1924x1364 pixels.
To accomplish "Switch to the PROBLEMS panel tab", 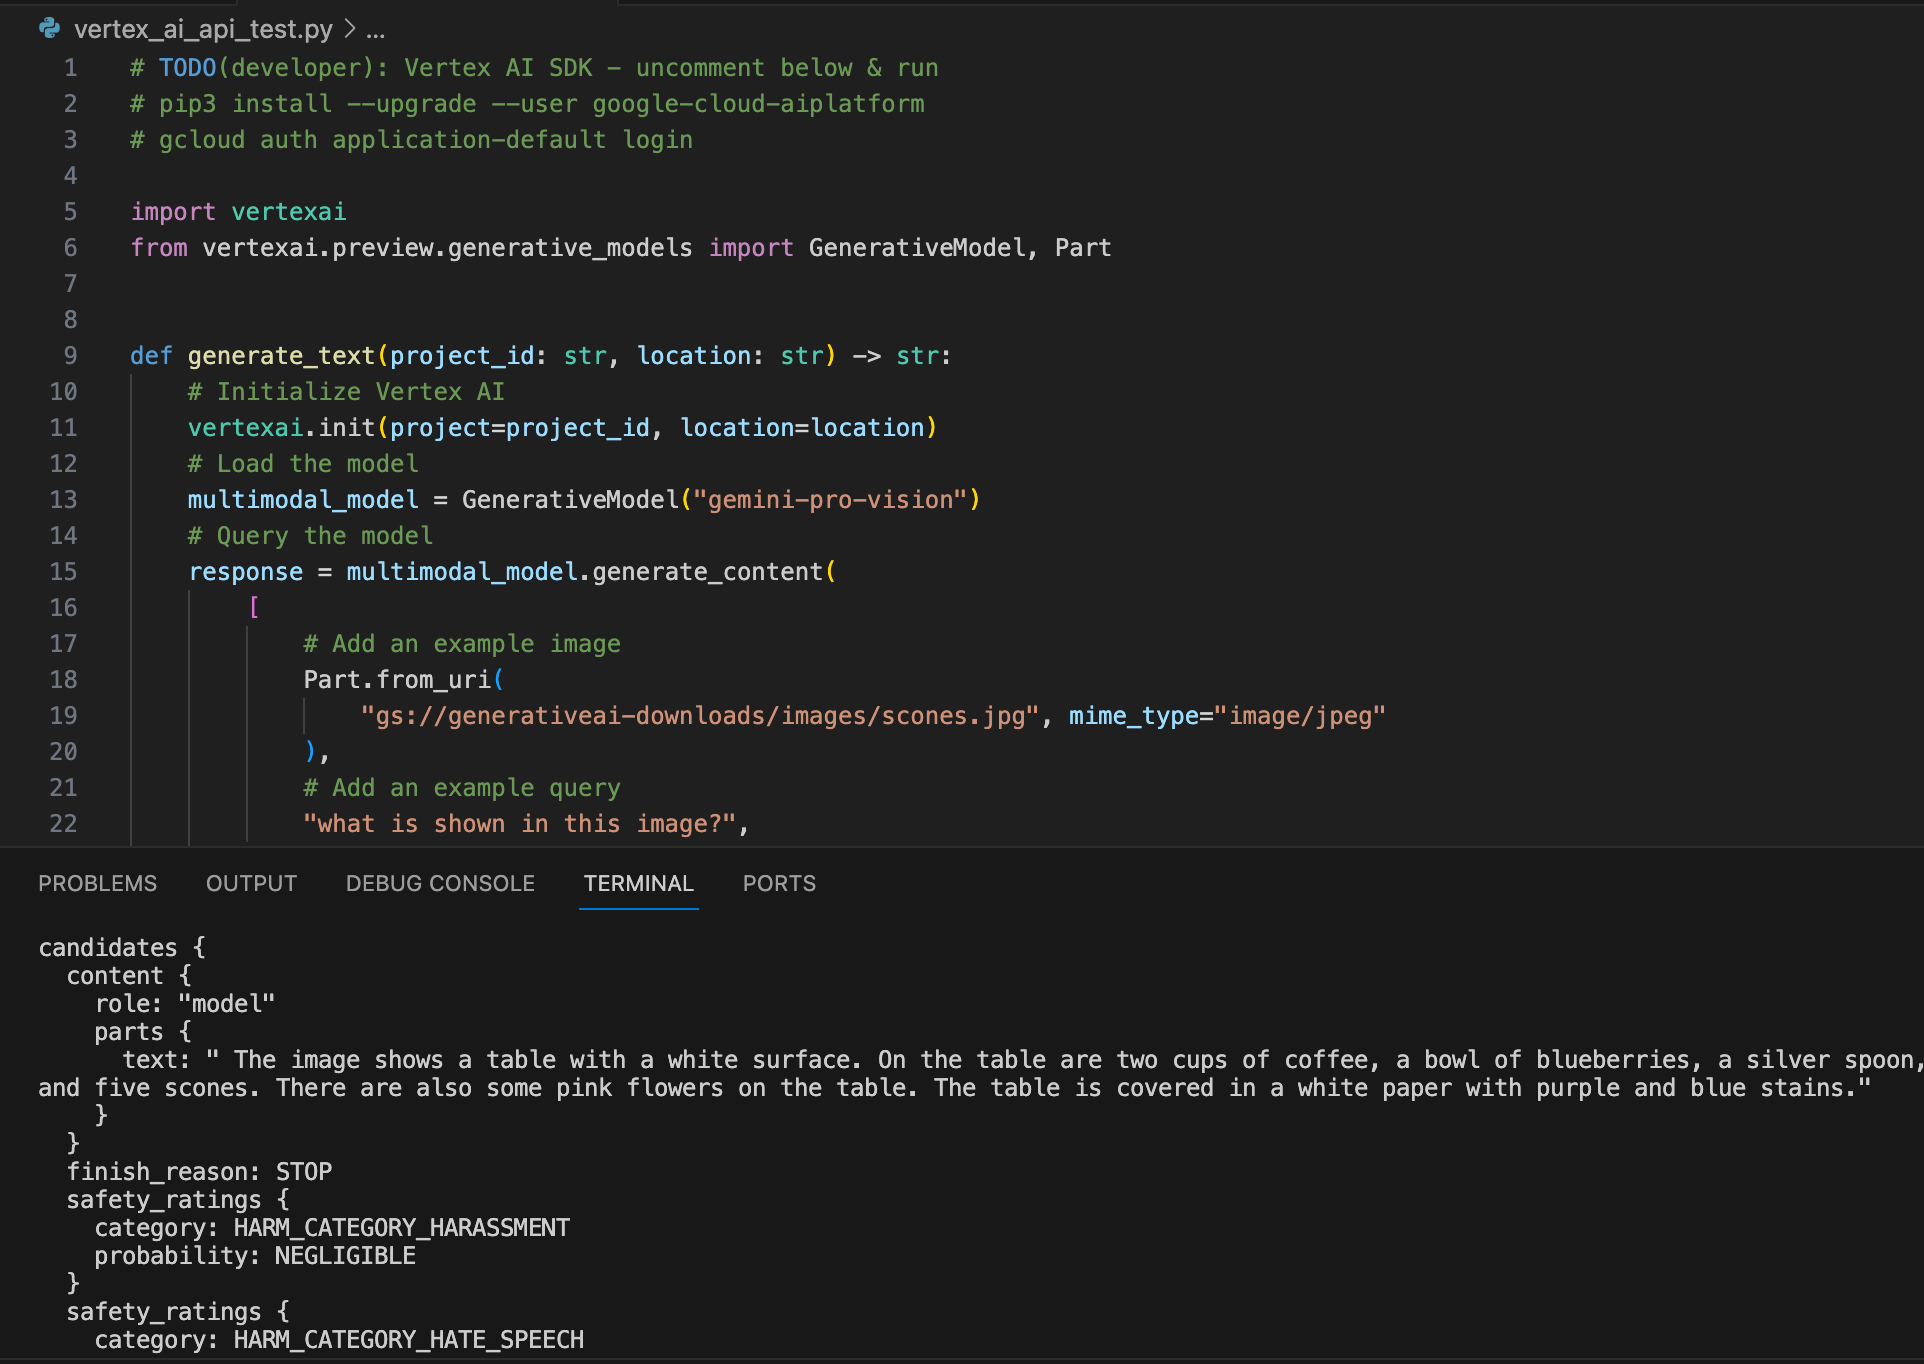I will (x=97, y=884).
